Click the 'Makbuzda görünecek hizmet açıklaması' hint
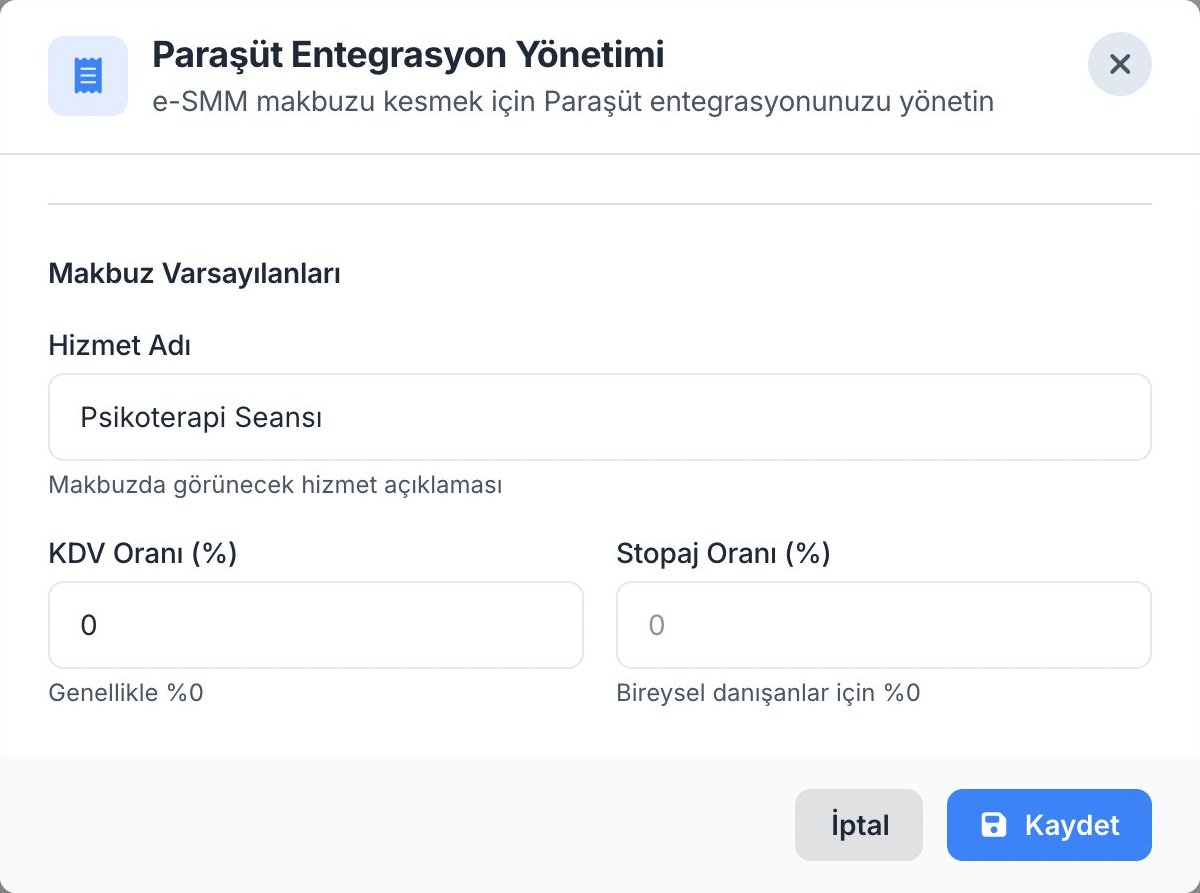This screenshot has height=893, width=1200. click(x=275, y=485)
